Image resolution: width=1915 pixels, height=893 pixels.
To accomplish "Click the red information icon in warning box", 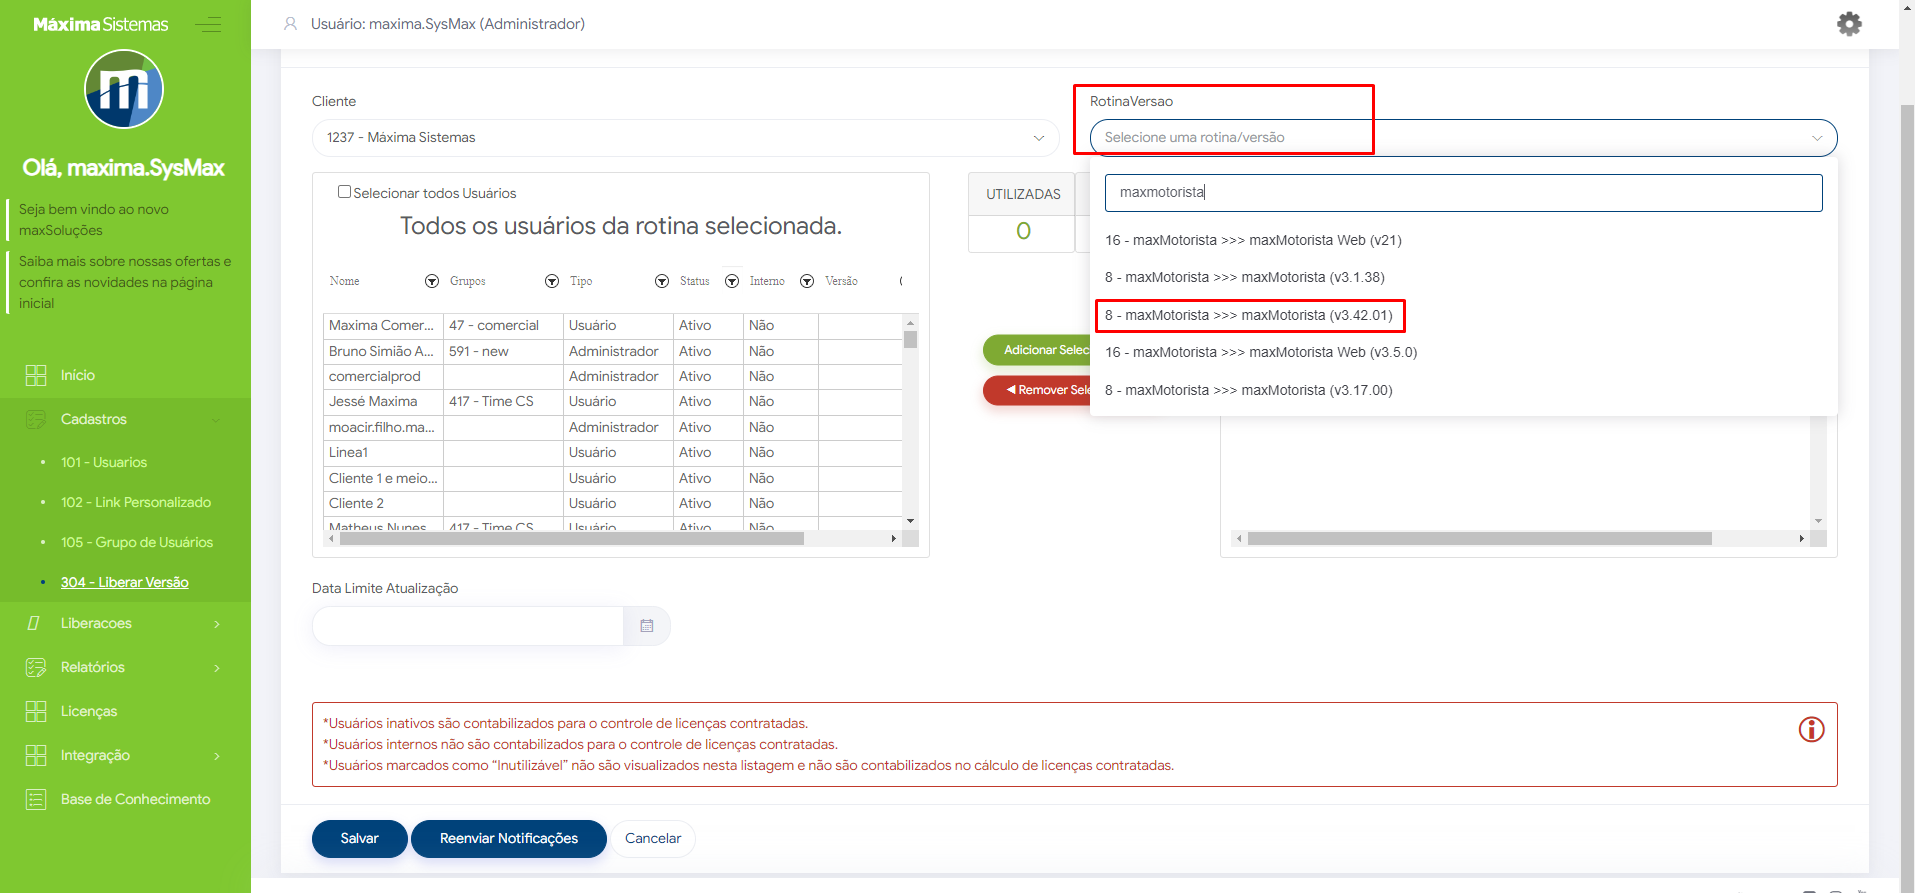I will (1811, 730).
